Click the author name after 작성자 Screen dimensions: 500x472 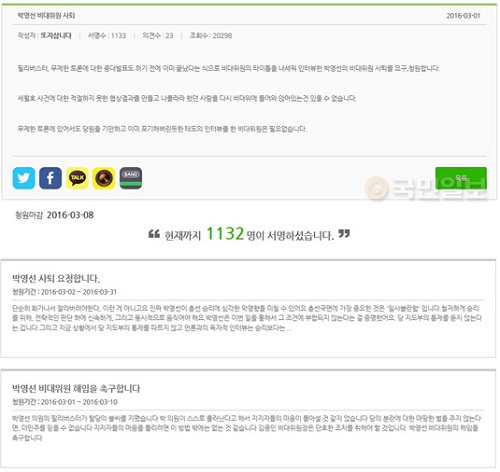56,35
